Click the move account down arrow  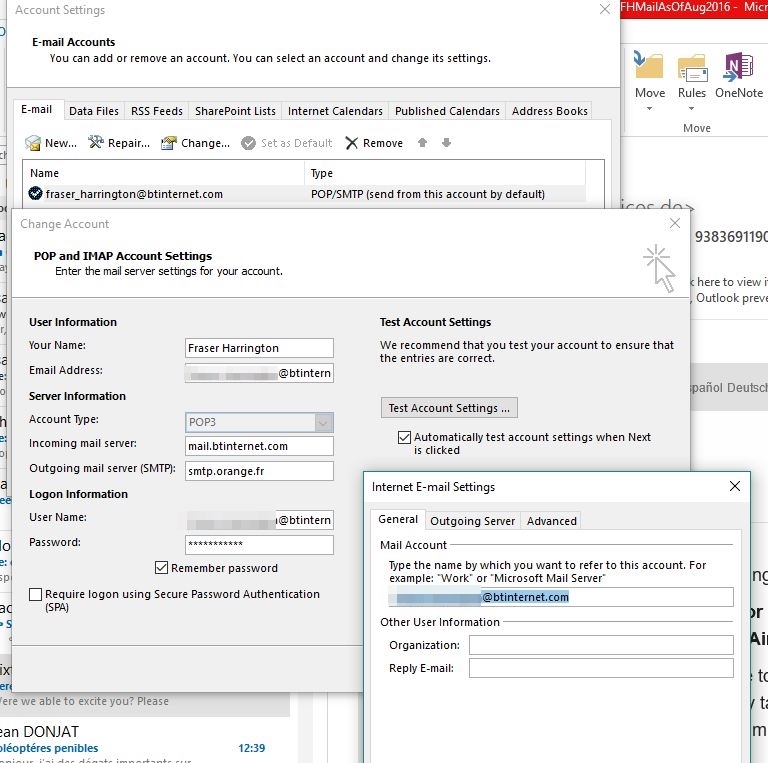446,143
